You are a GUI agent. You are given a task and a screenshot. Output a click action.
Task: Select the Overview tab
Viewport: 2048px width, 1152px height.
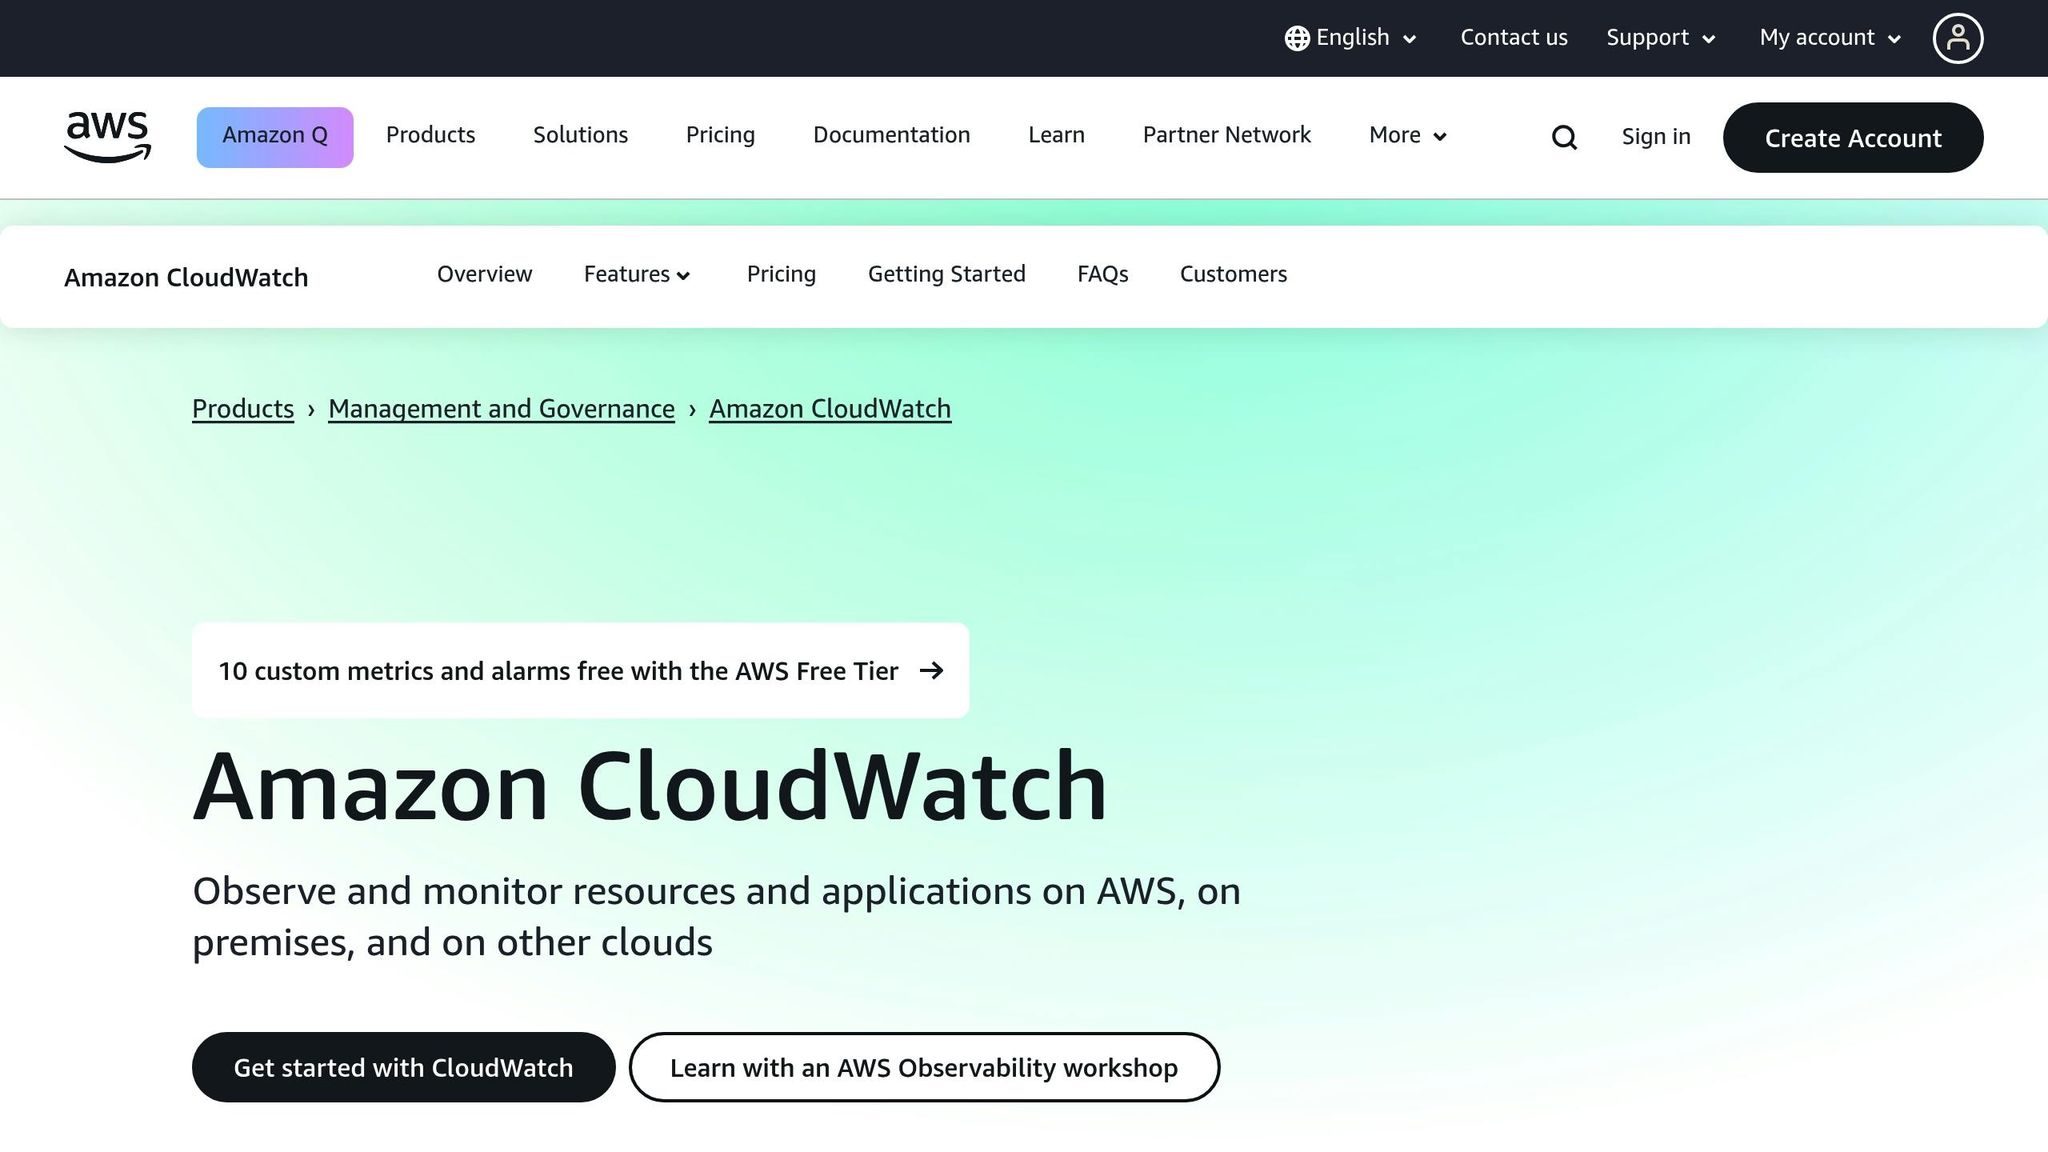click(x=484, y=274)
